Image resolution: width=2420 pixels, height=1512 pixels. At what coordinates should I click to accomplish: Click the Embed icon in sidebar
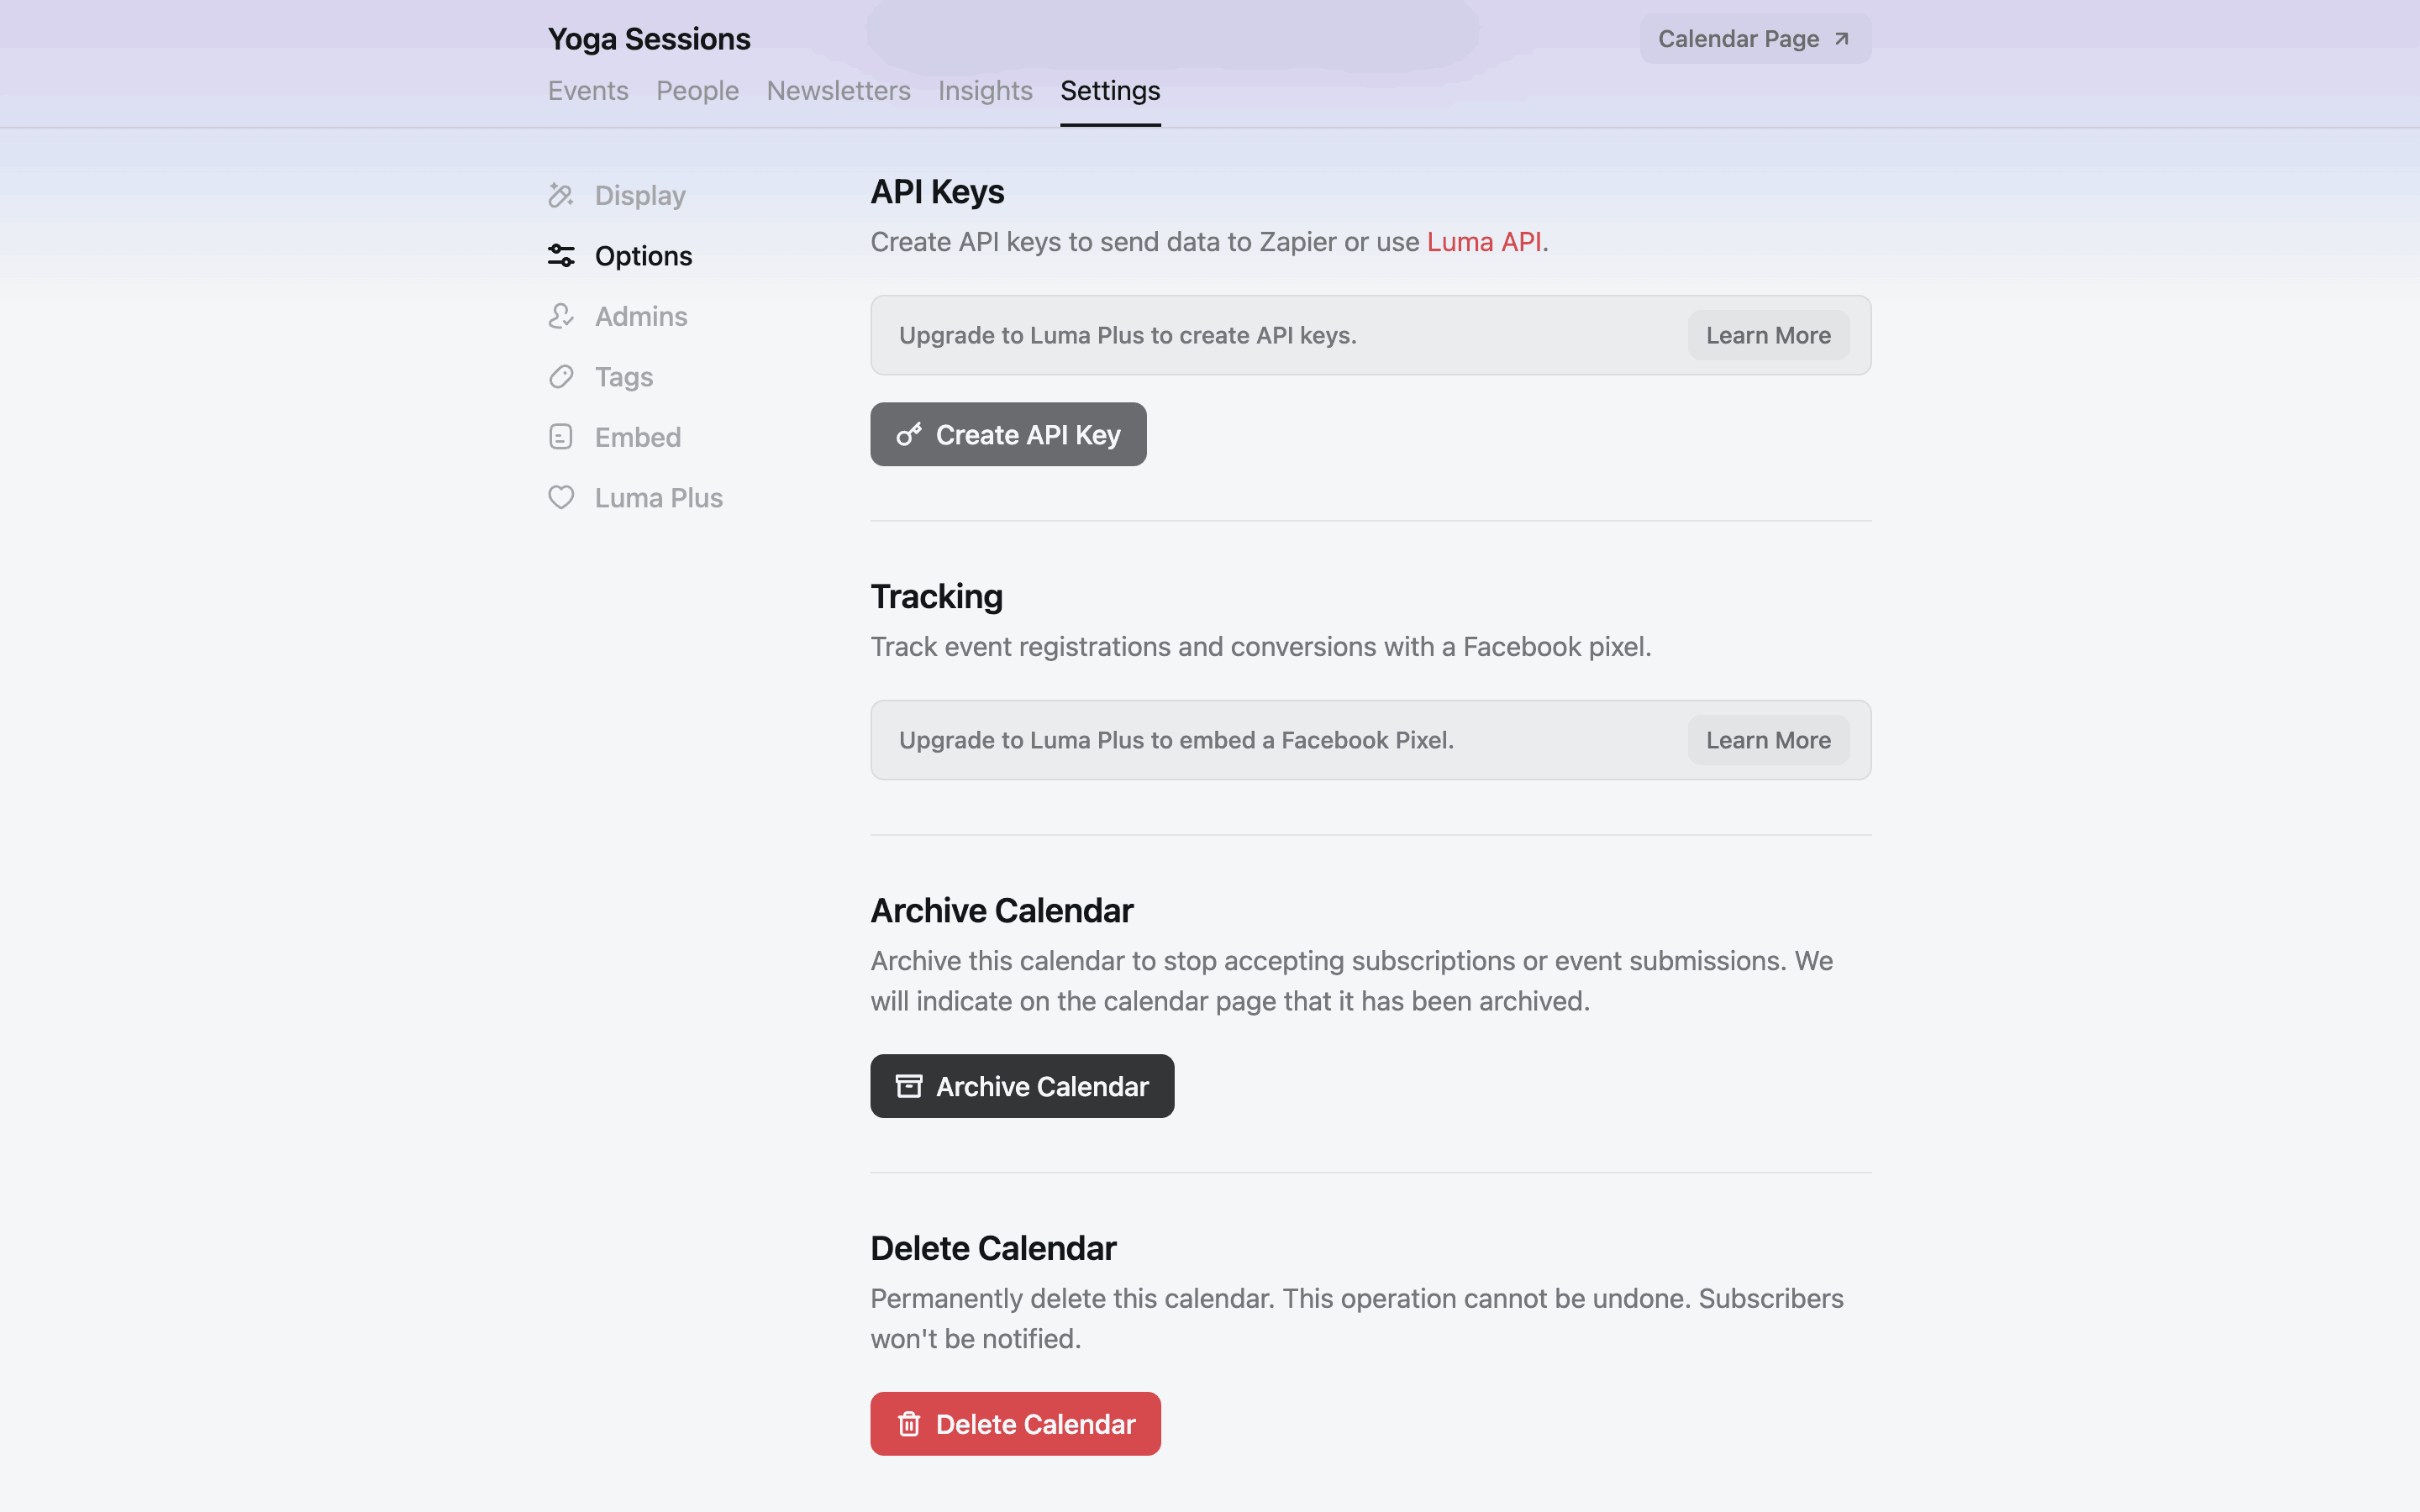click(x=561, y=437)
